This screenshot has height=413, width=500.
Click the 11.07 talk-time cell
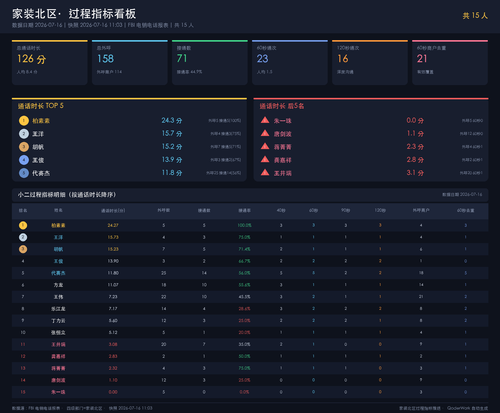(x=113, y=285)
